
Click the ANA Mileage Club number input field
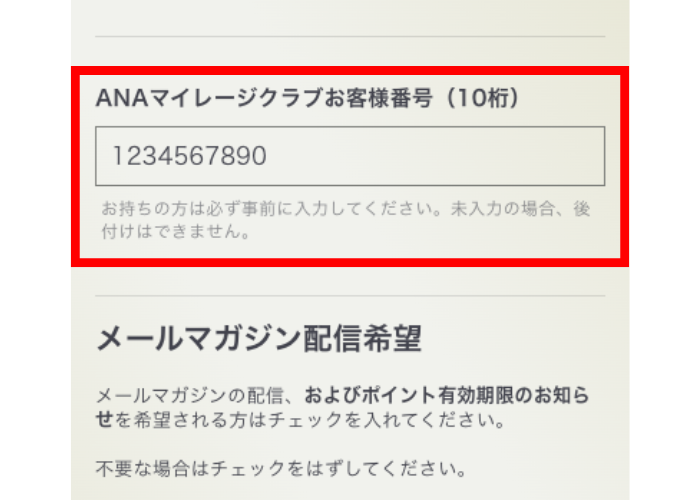point(350,156)
